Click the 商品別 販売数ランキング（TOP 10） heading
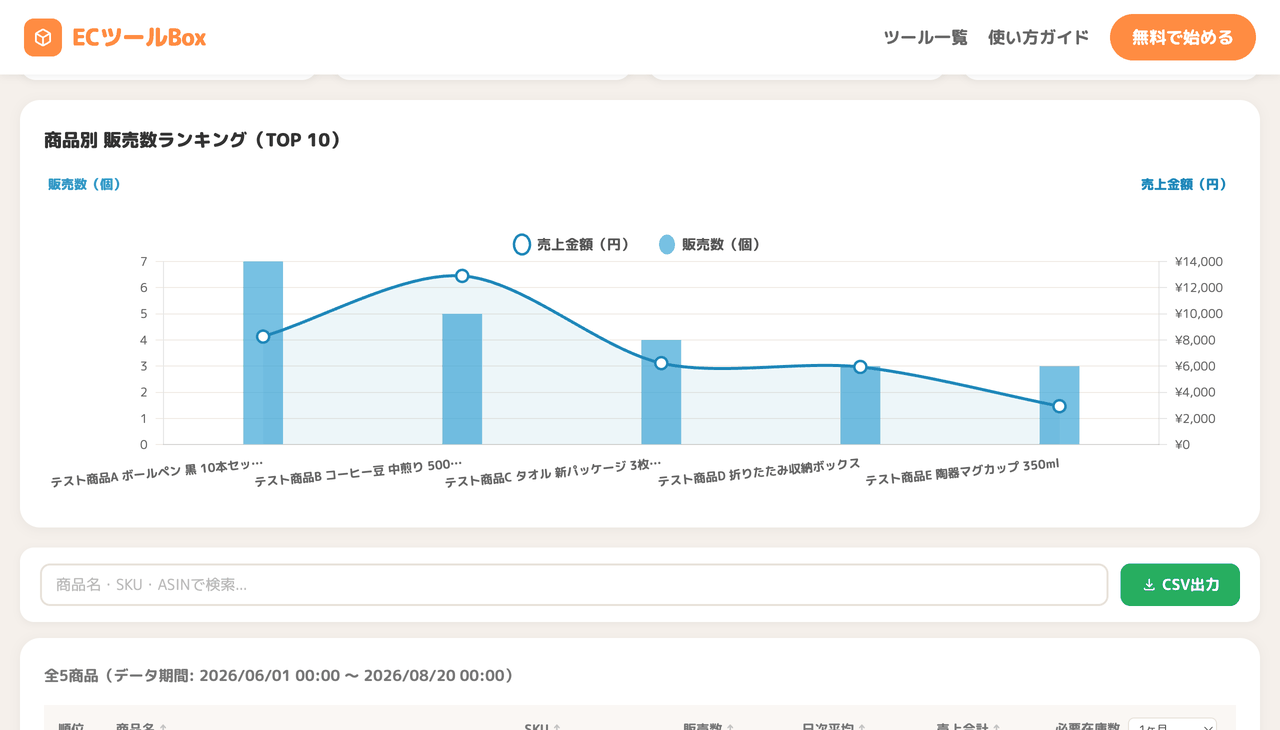1280x730 pixels. 193,140
